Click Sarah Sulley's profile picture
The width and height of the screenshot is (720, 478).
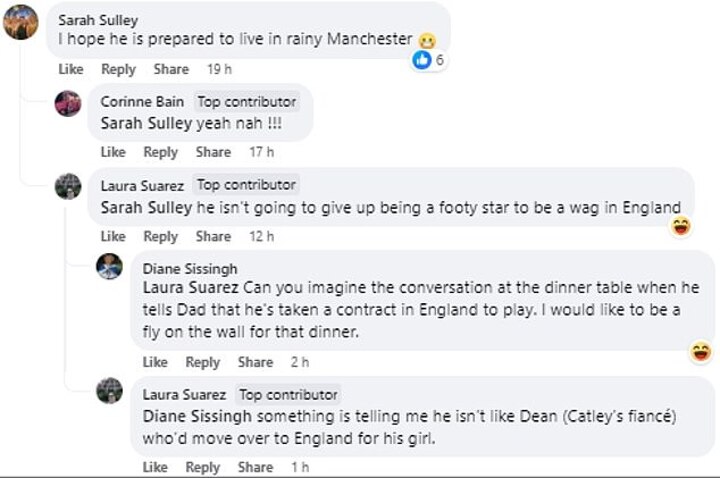[x=21, y=21]
